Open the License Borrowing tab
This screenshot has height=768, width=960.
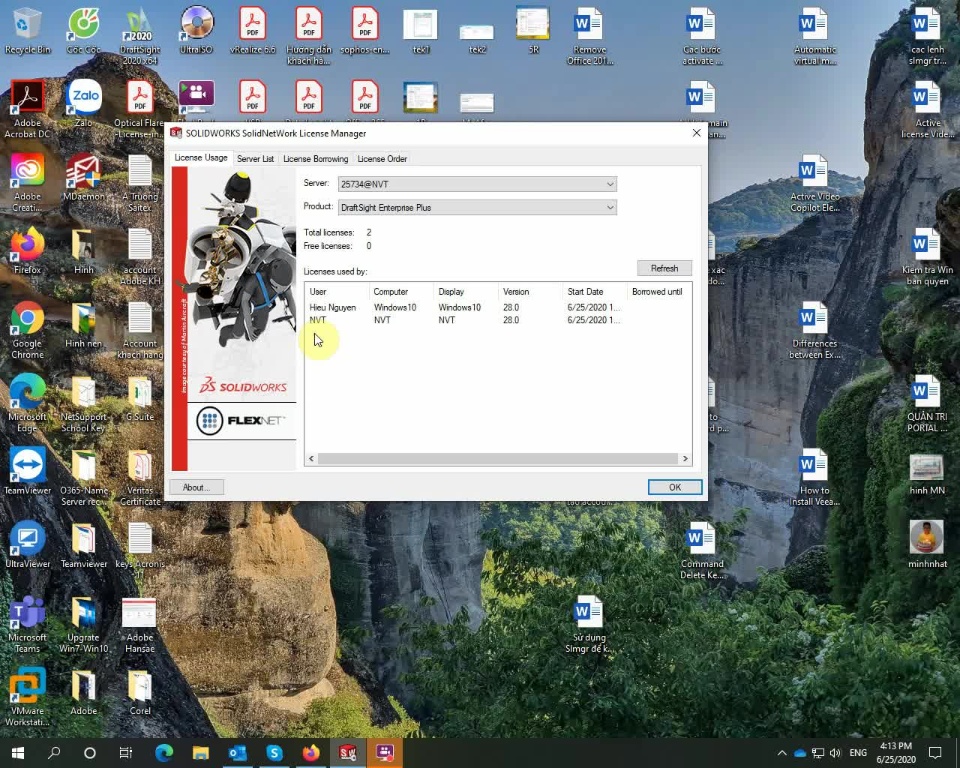coord(315,159)
